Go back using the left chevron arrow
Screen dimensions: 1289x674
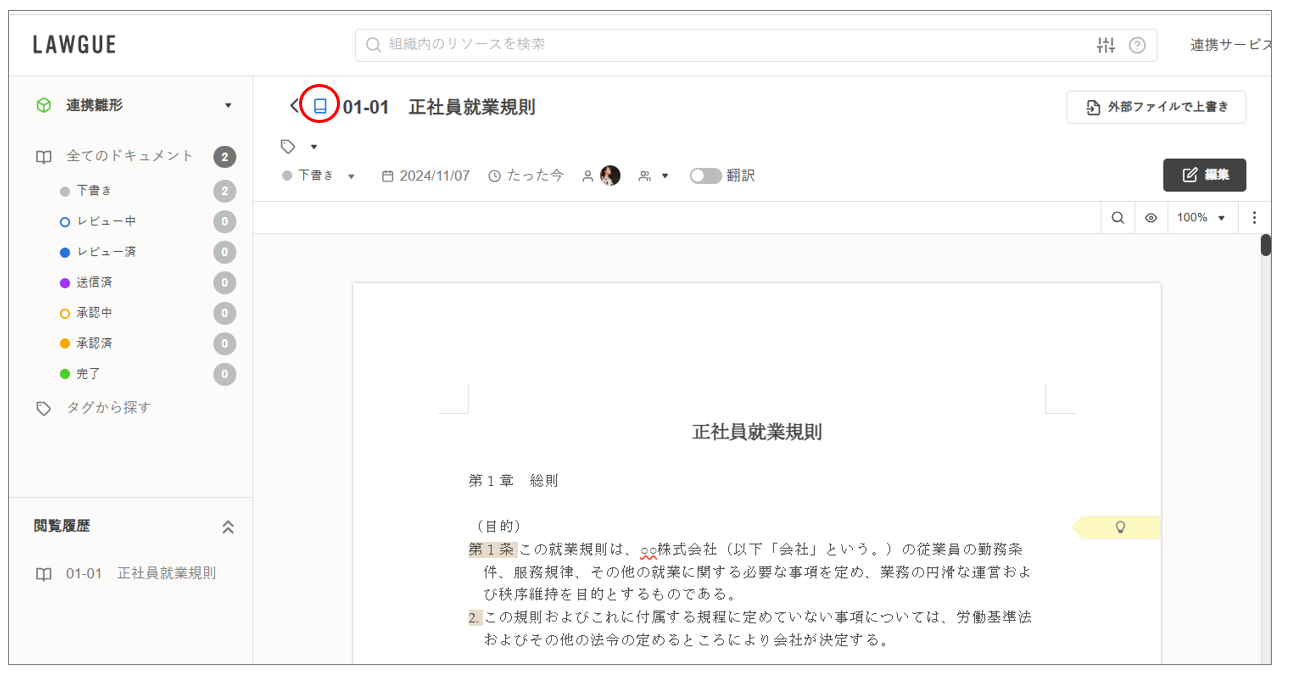pyautogui.click(x=294, y=106)
